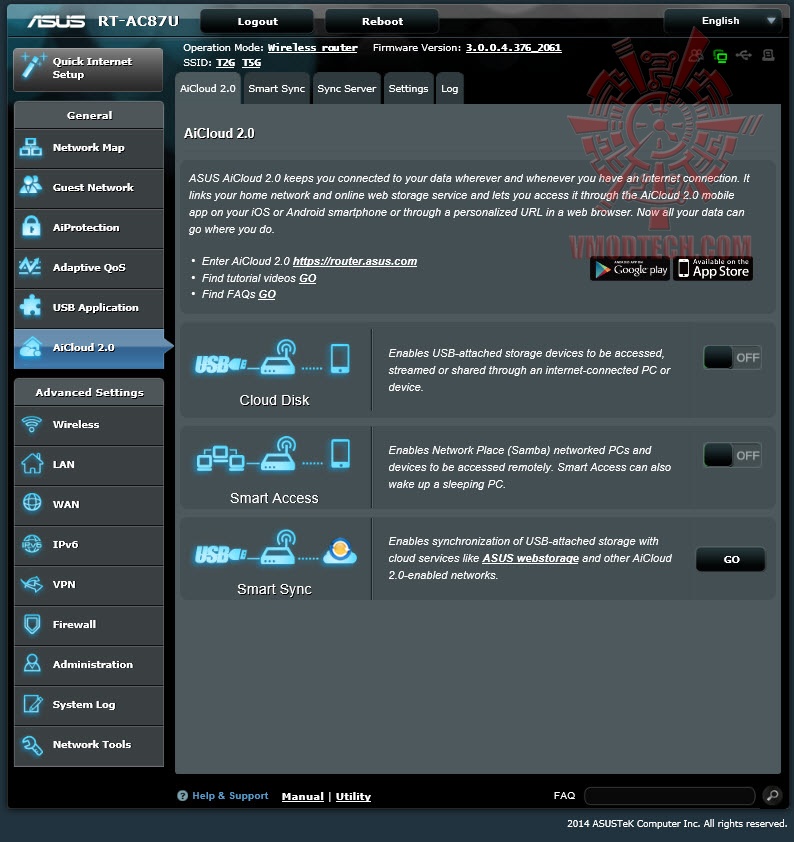Open the App Store download badge

(713, 268)
